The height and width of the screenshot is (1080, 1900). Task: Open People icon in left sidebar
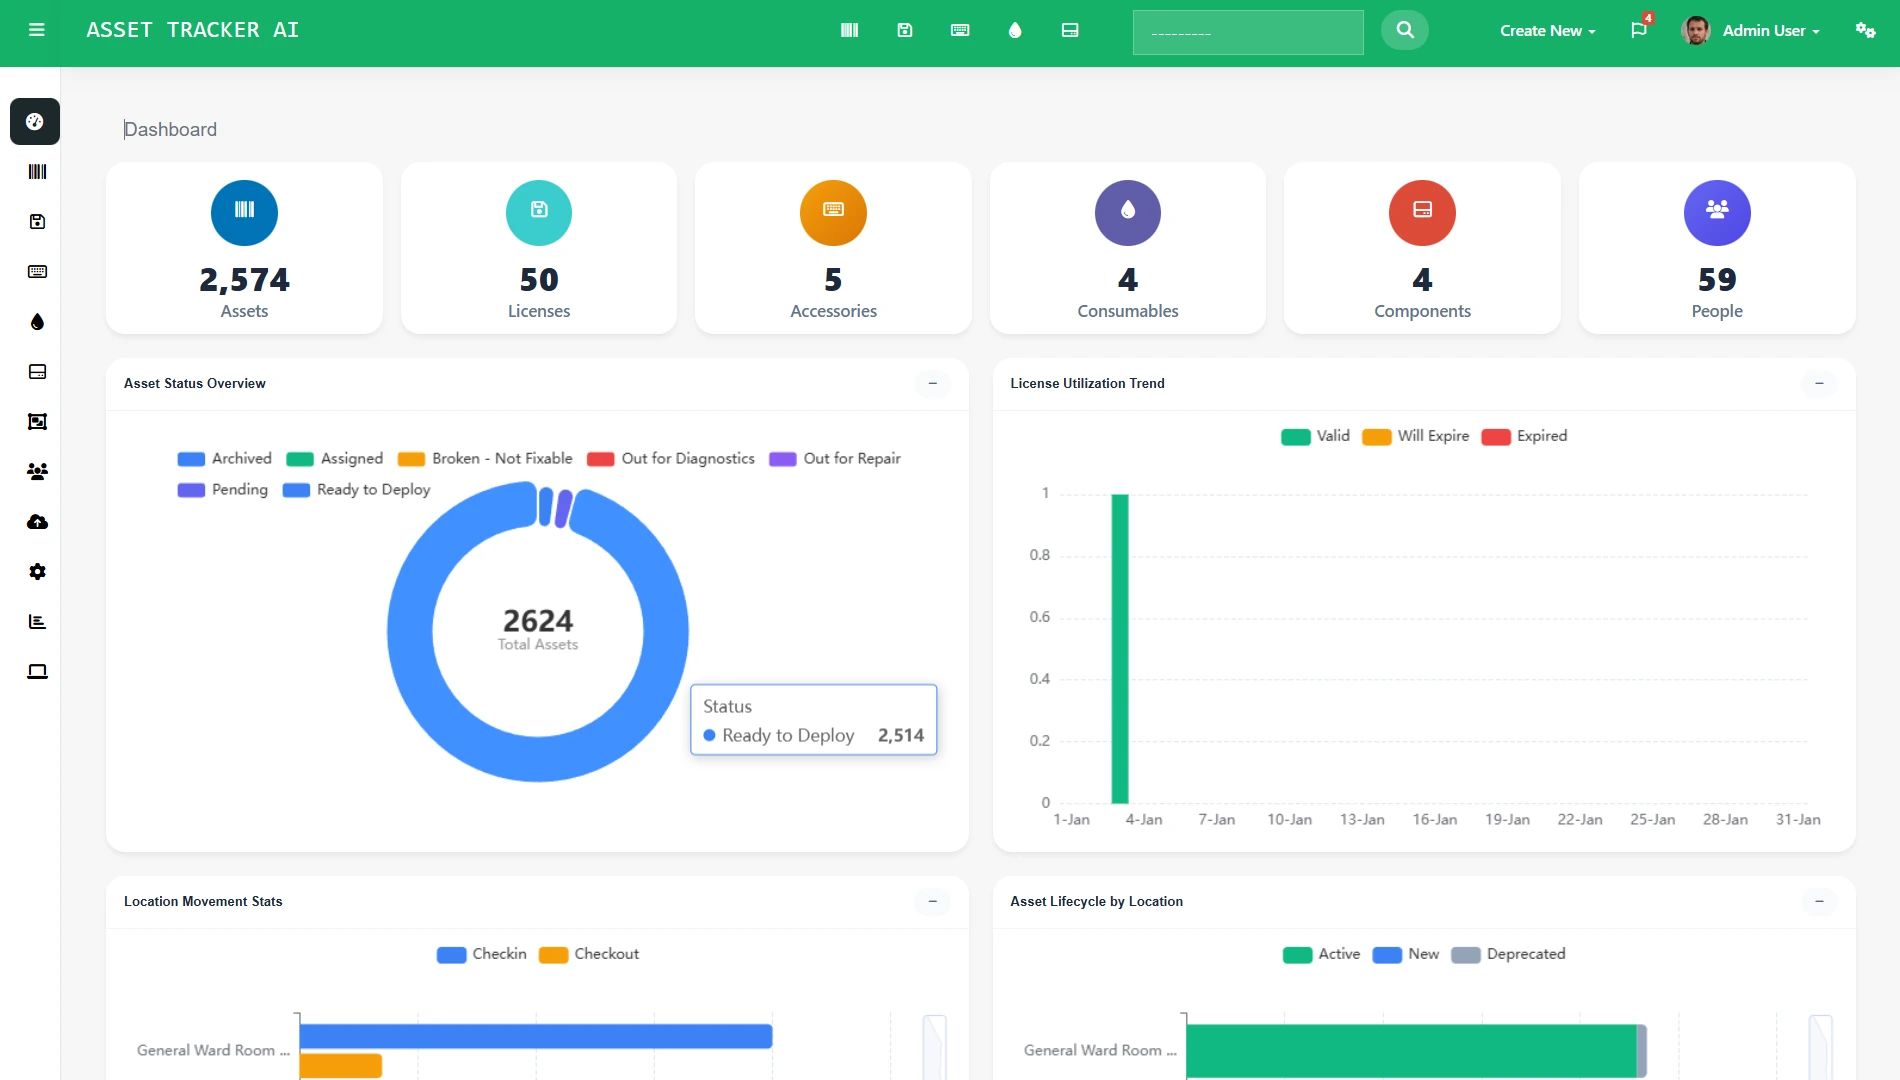click(x=37, y=472)
